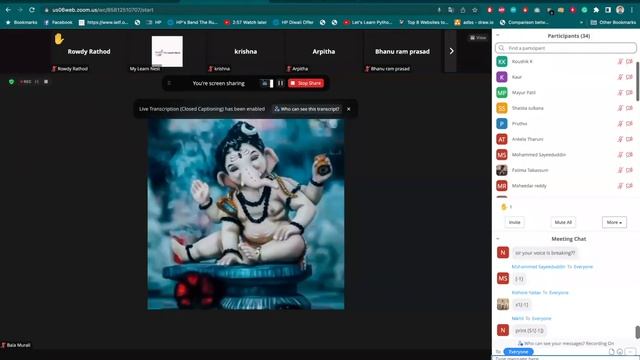640x360 pixels.
Task: Click Pruthvi's blue P avatar
Action: [x=502, y=124]
